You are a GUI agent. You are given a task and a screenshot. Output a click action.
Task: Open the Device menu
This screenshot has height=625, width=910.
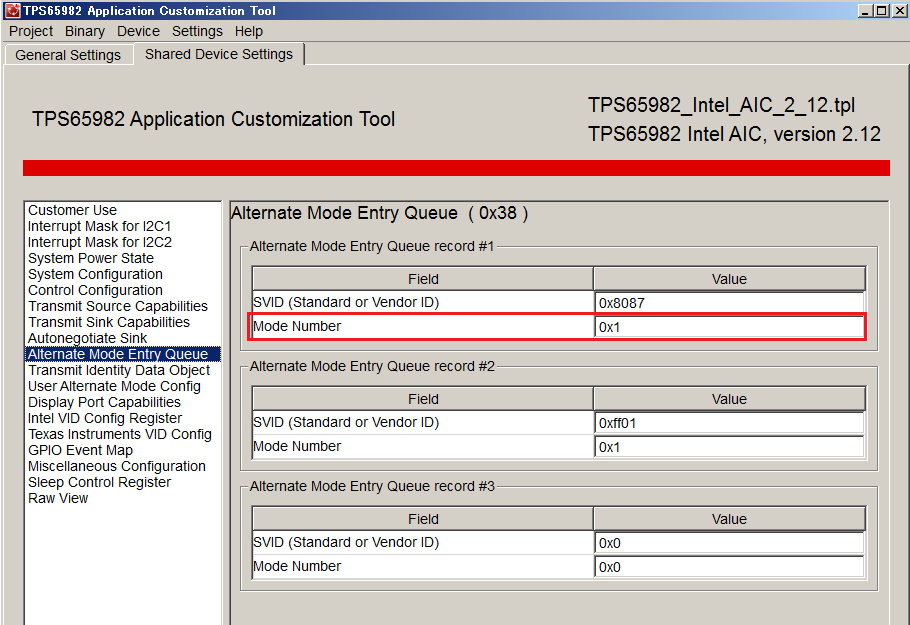coord(138,31)
